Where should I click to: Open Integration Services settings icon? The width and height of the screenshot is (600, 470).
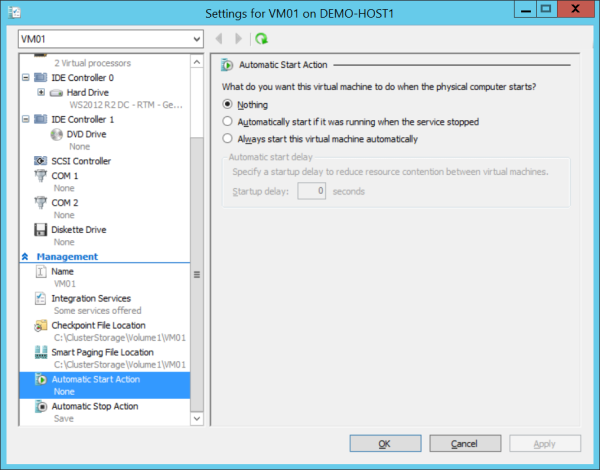(x=41, y=298)
